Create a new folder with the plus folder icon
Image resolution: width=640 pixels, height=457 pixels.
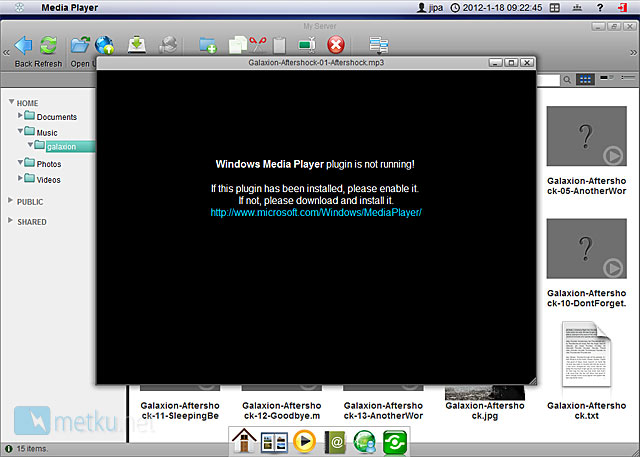point(208,45)
